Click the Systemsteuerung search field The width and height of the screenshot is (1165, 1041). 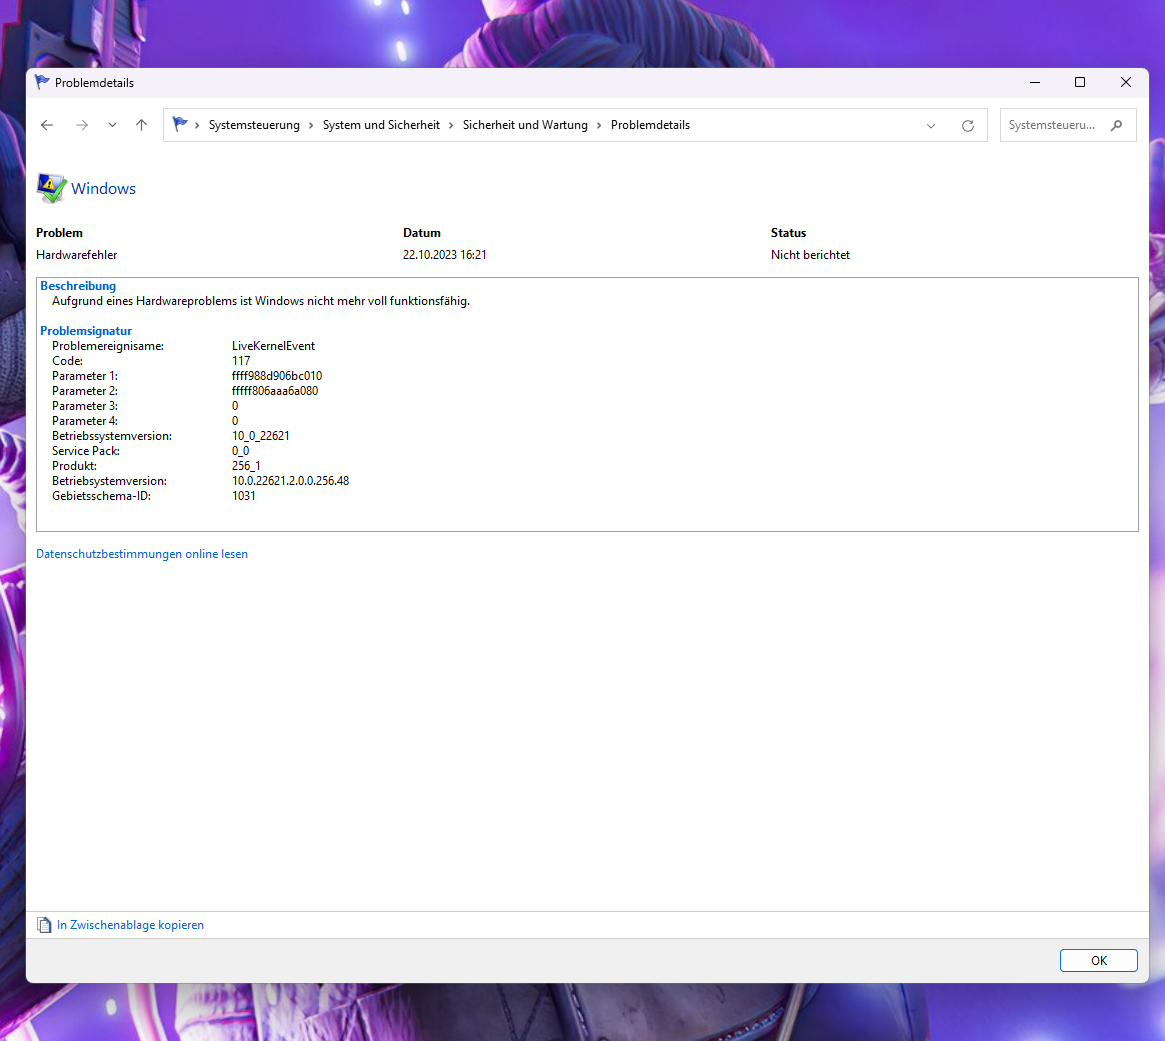click(x=1068, y=125)
